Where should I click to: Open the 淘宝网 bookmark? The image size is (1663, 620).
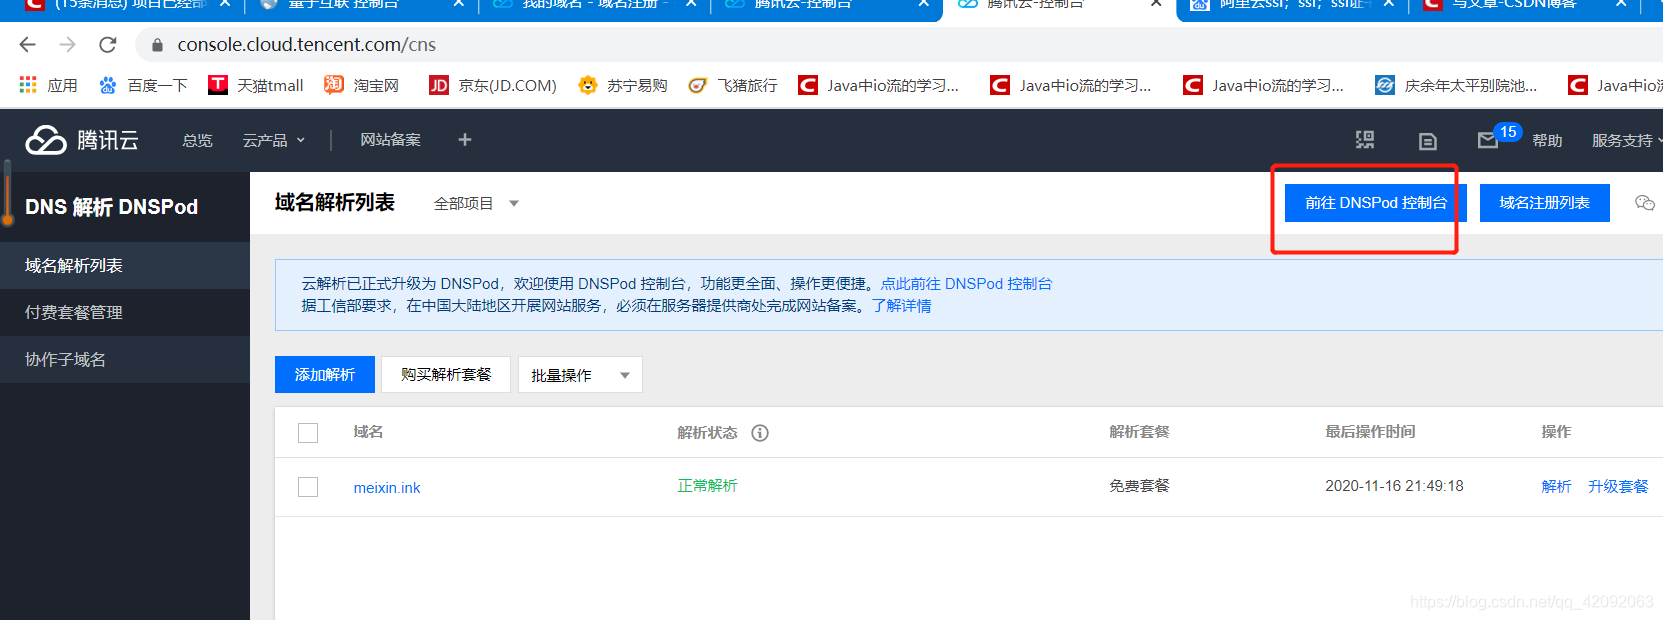(x=361, y=85)
